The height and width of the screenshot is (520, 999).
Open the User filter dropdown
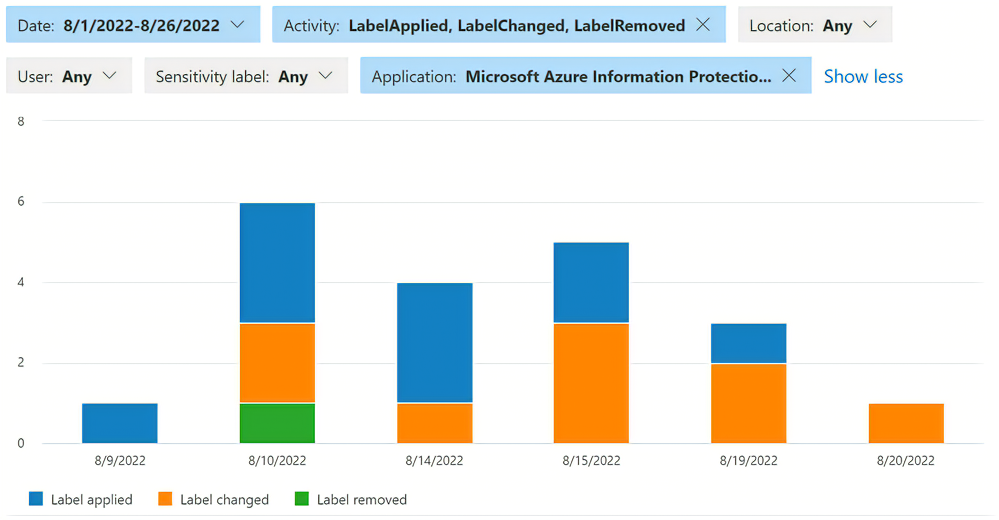(x=69, y=76)
